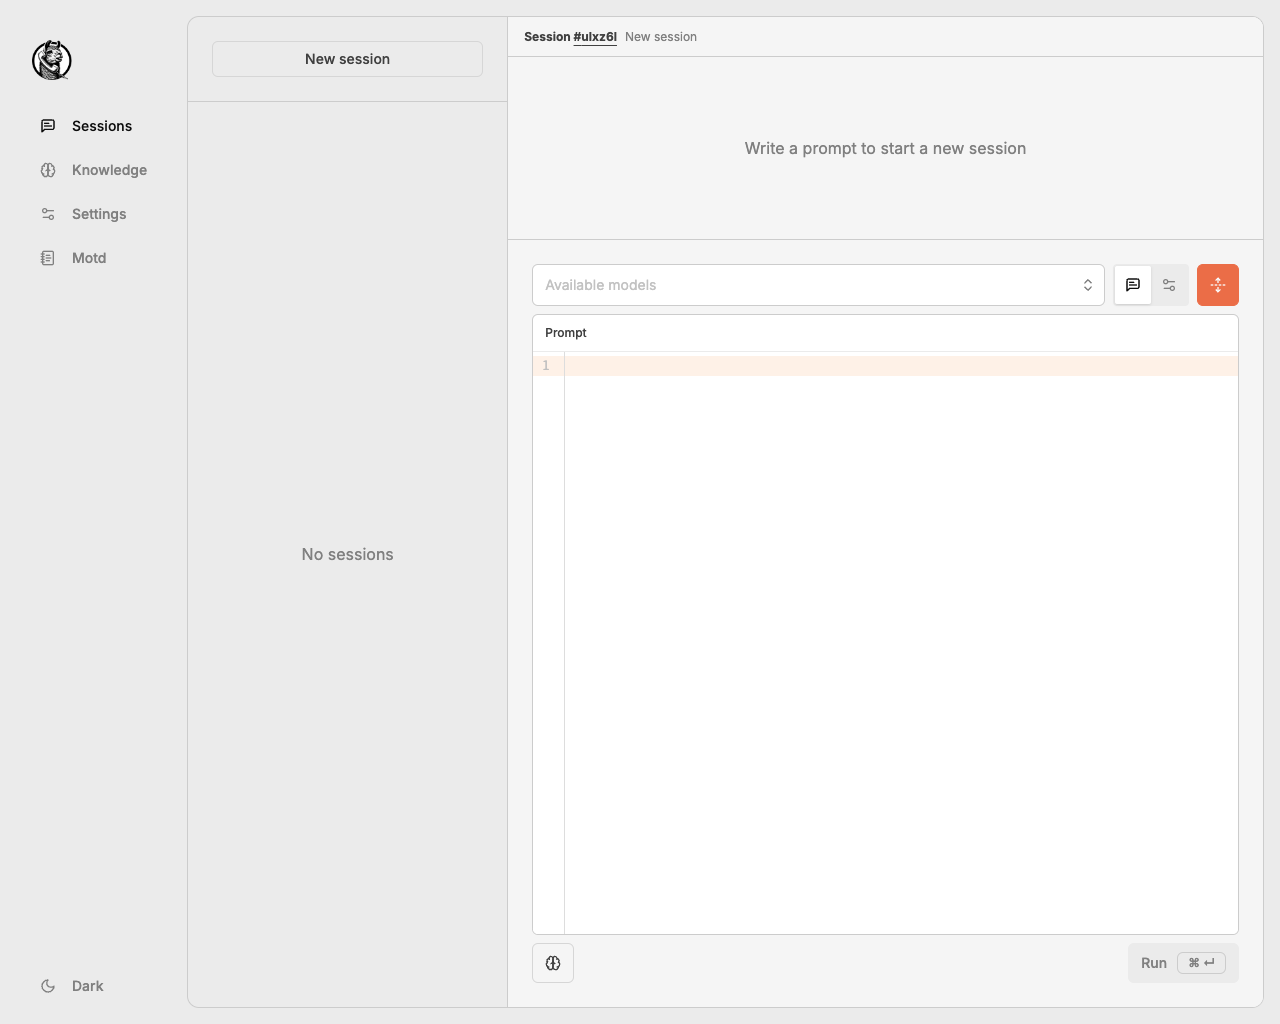Click the 'New session' title in the header

point(661,37)
